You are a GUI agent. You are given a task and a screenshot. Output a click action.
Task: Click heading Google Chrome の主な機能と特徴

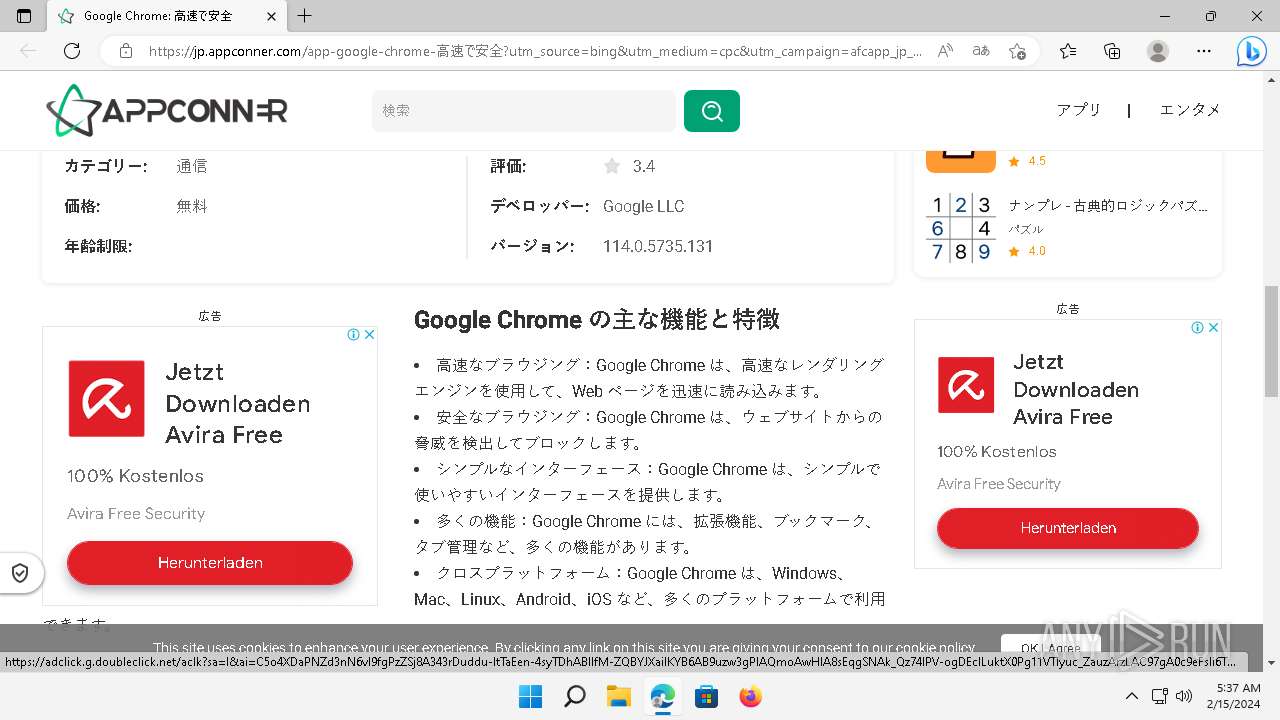[x=596, y=320]
